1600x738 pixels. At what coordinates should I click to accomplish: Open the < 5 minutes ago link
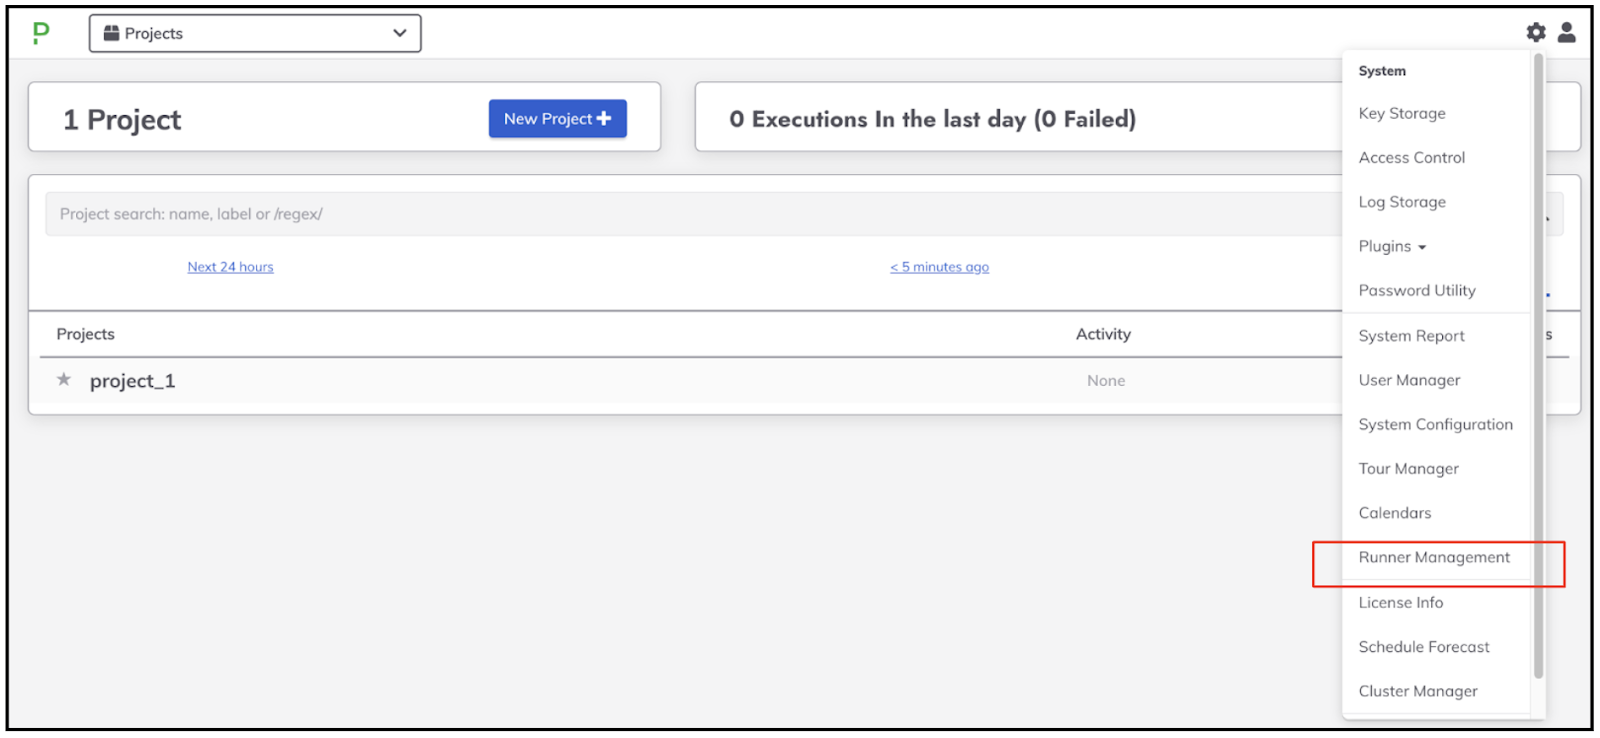(x=939, y=267)
